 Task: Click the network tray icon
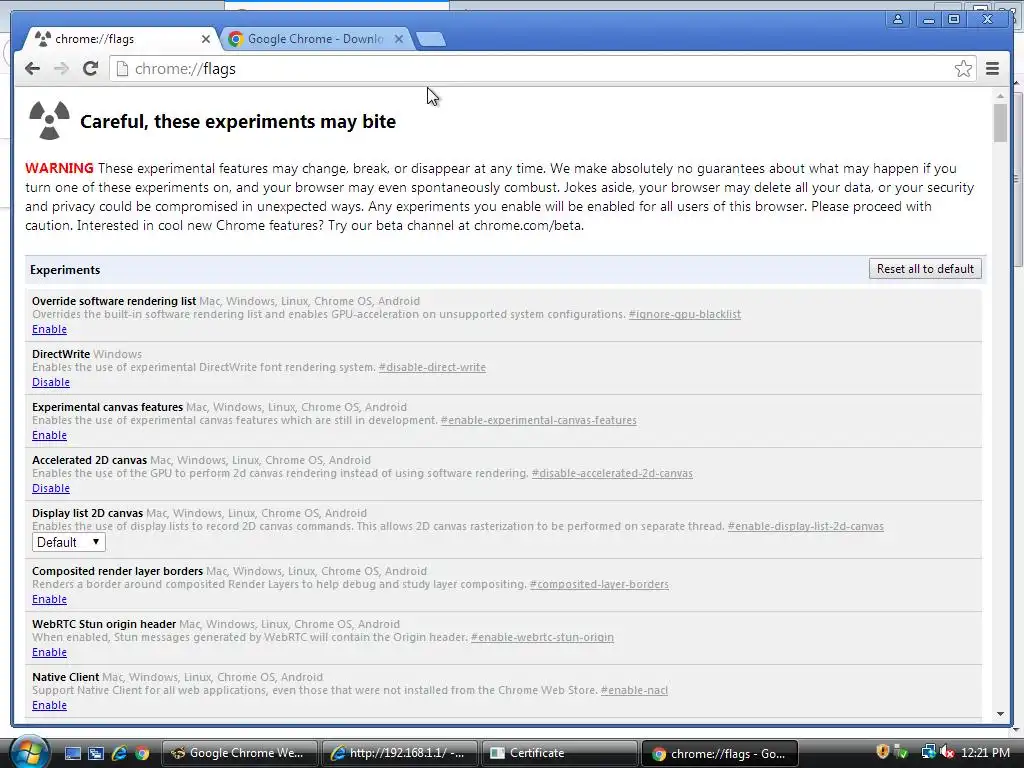click(928, 752)
